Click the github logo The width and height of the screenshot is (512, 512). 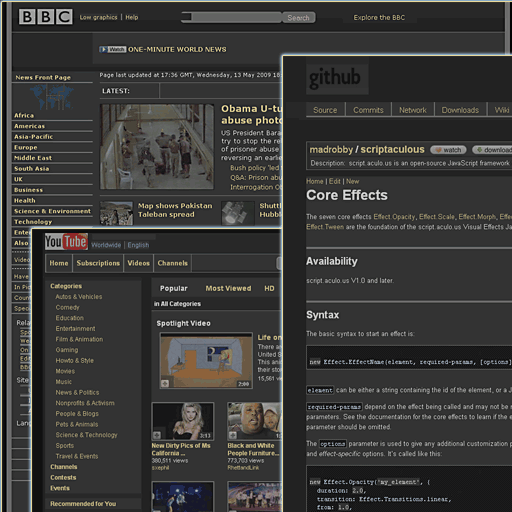(x=335, y=78)
